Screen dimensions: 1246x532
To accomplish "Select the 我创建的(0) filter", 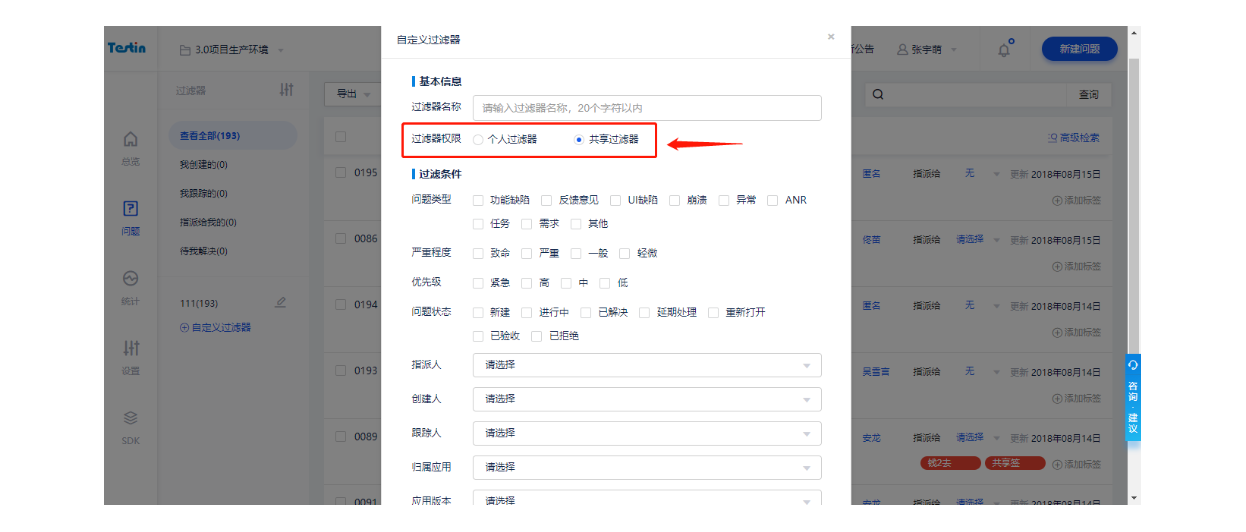I will [204, 165].
